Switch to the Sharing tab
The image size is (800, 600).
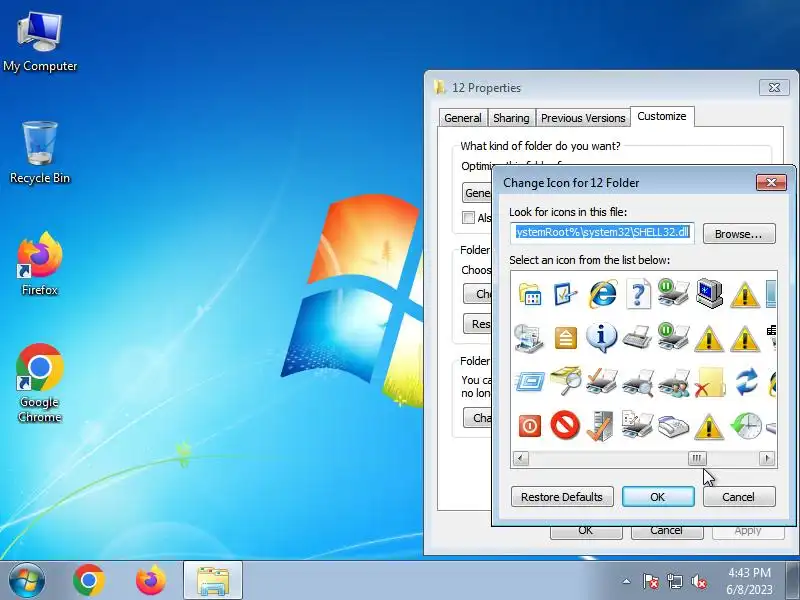[x=511, y=118]
